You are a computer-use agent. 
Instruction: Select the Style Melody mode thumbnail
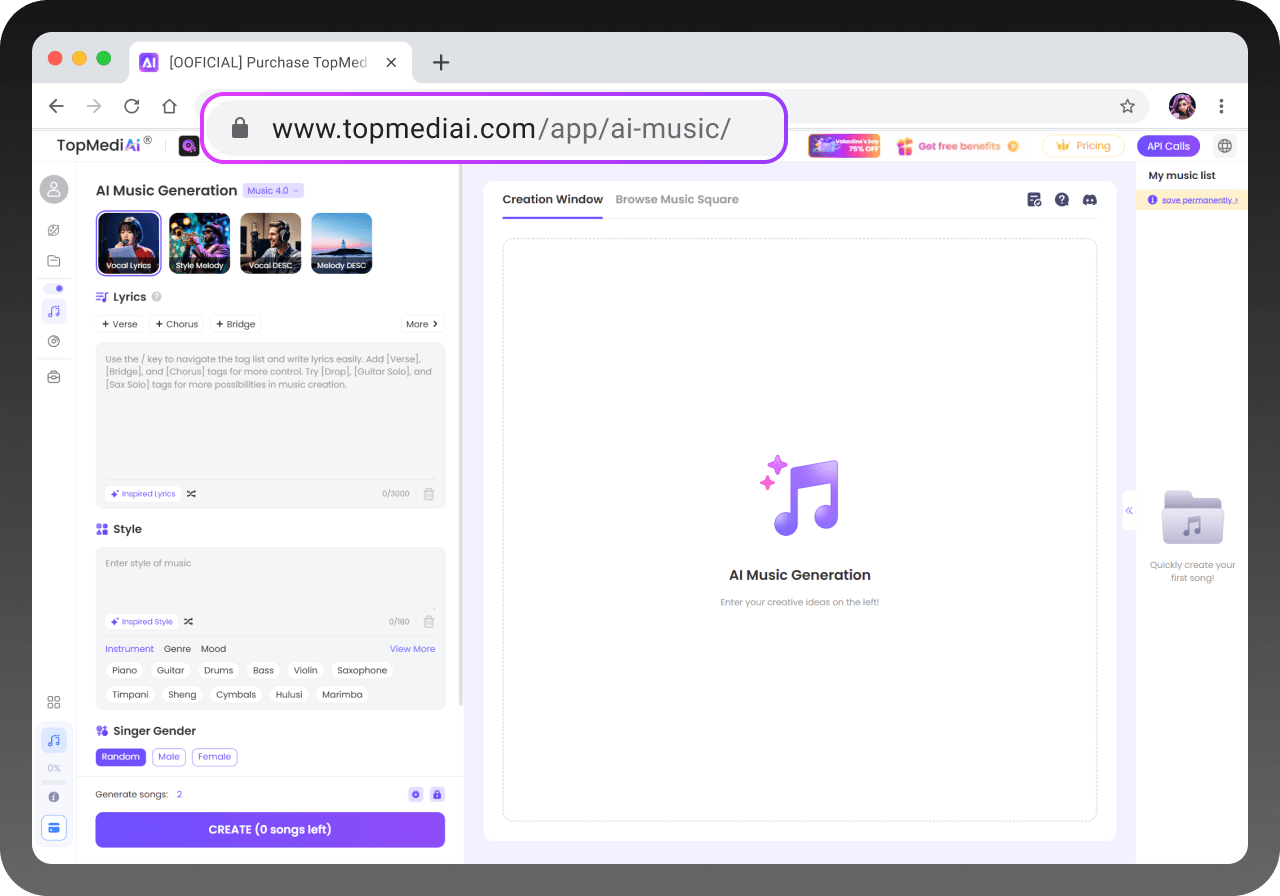pyautogui.click(x=199, y=243)
